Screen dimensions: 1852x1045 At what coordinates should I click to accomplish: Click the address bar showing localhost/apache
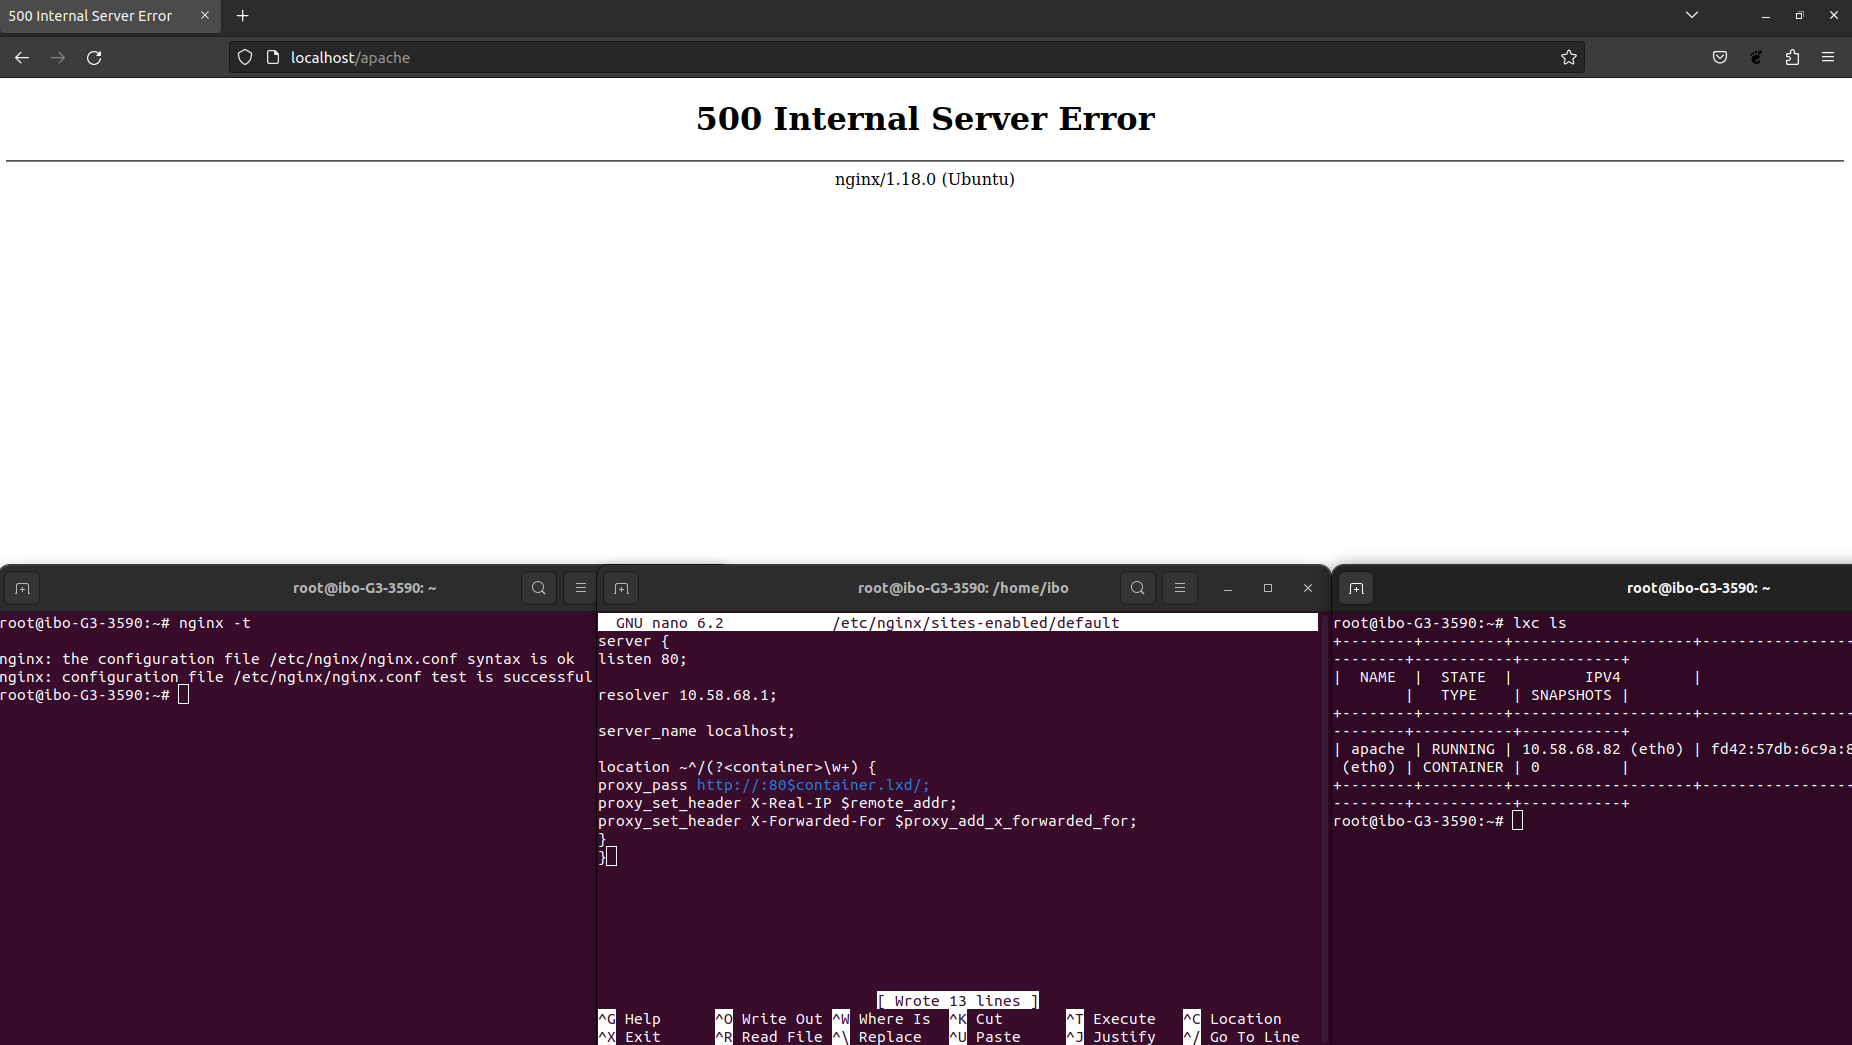point(900,58)
